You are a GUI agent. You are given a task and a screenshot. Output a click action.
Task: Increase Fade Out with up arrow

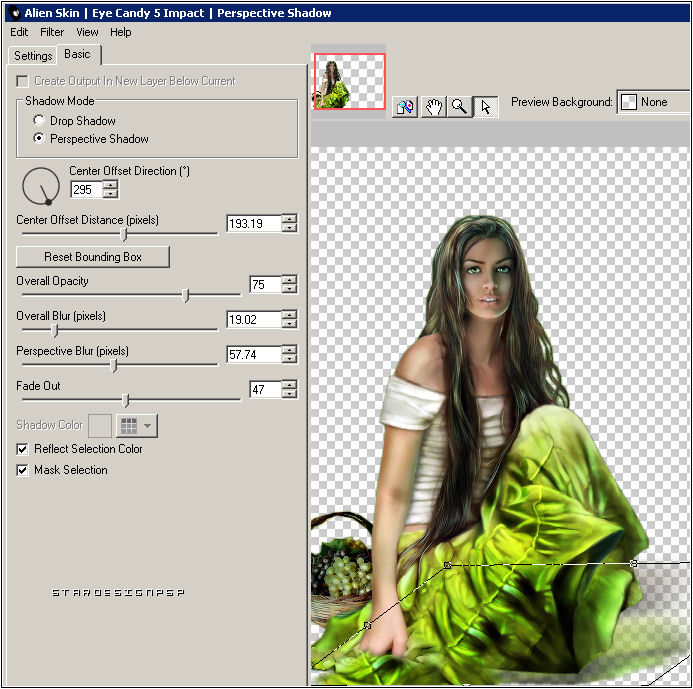pos(289,384)
